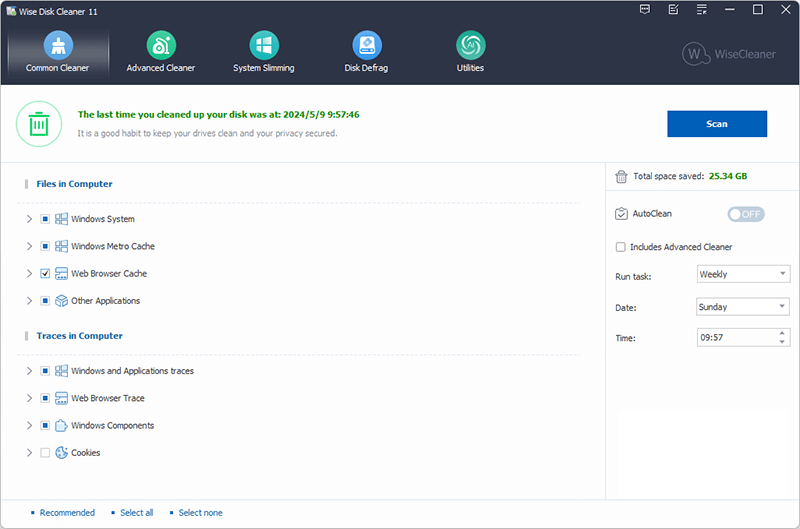The image size is (800, 529).
Task: Tick the Cookies checkbox
Action: coord(45,453)
